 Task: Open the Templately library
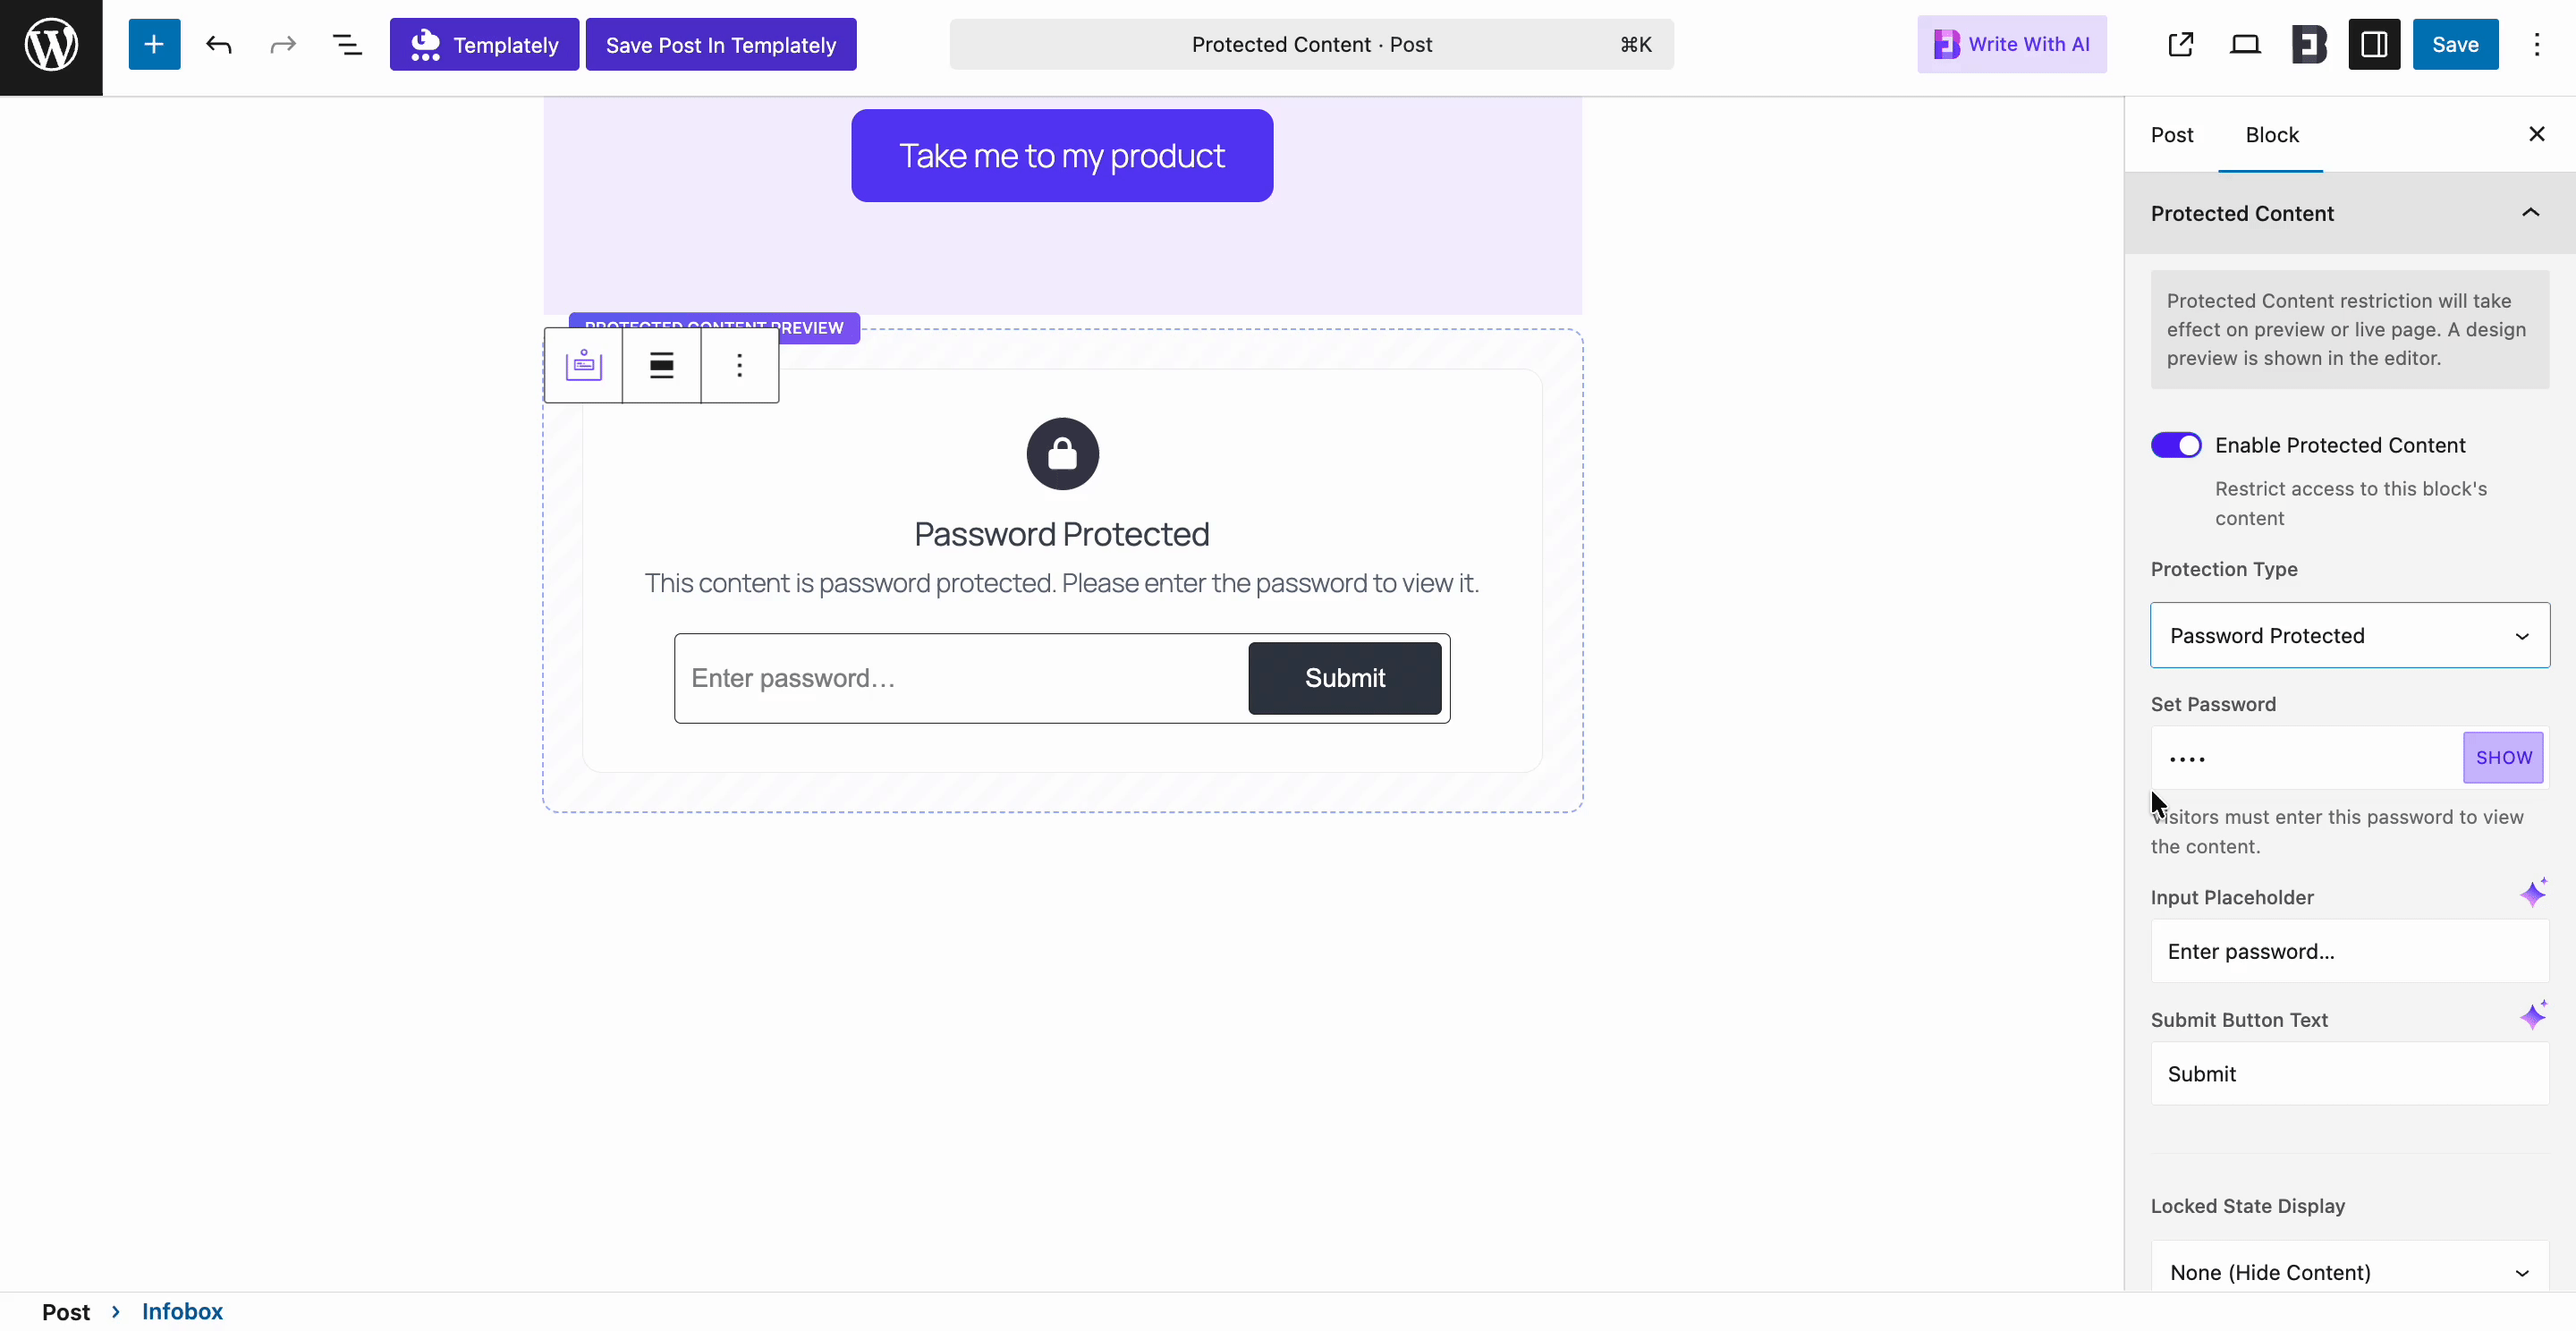pos(484,45)
